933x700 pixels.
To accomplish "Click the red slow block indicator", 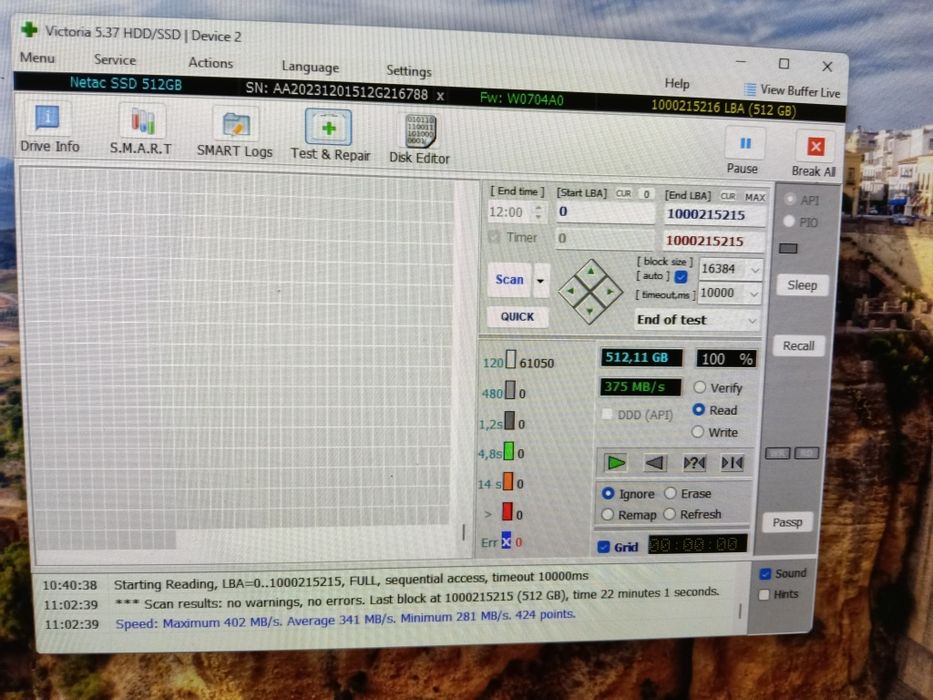I will point(508,511).
